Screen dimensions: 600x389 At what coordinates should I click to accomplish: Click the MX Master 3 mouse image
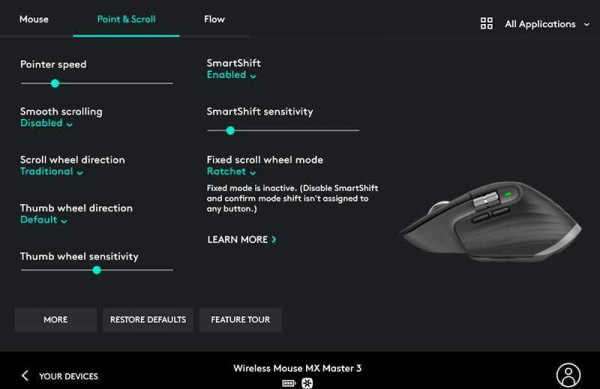(x=491, y=222)
